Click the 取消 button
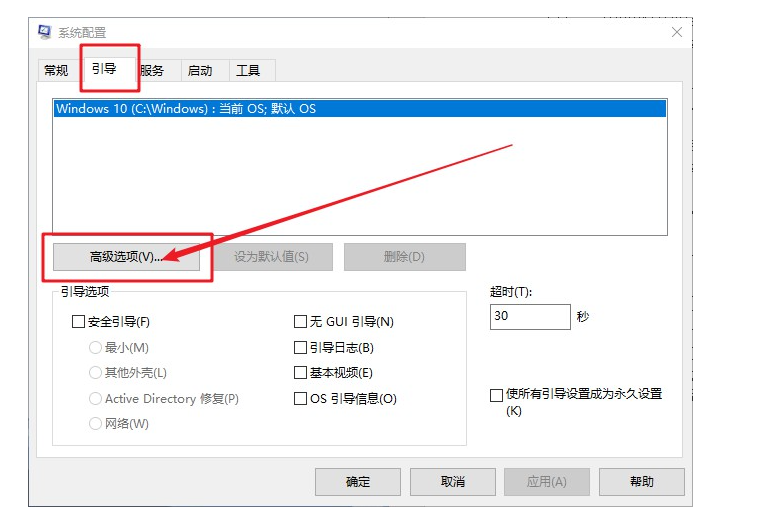Screen dimensions: 761x522 pos(452,482)
